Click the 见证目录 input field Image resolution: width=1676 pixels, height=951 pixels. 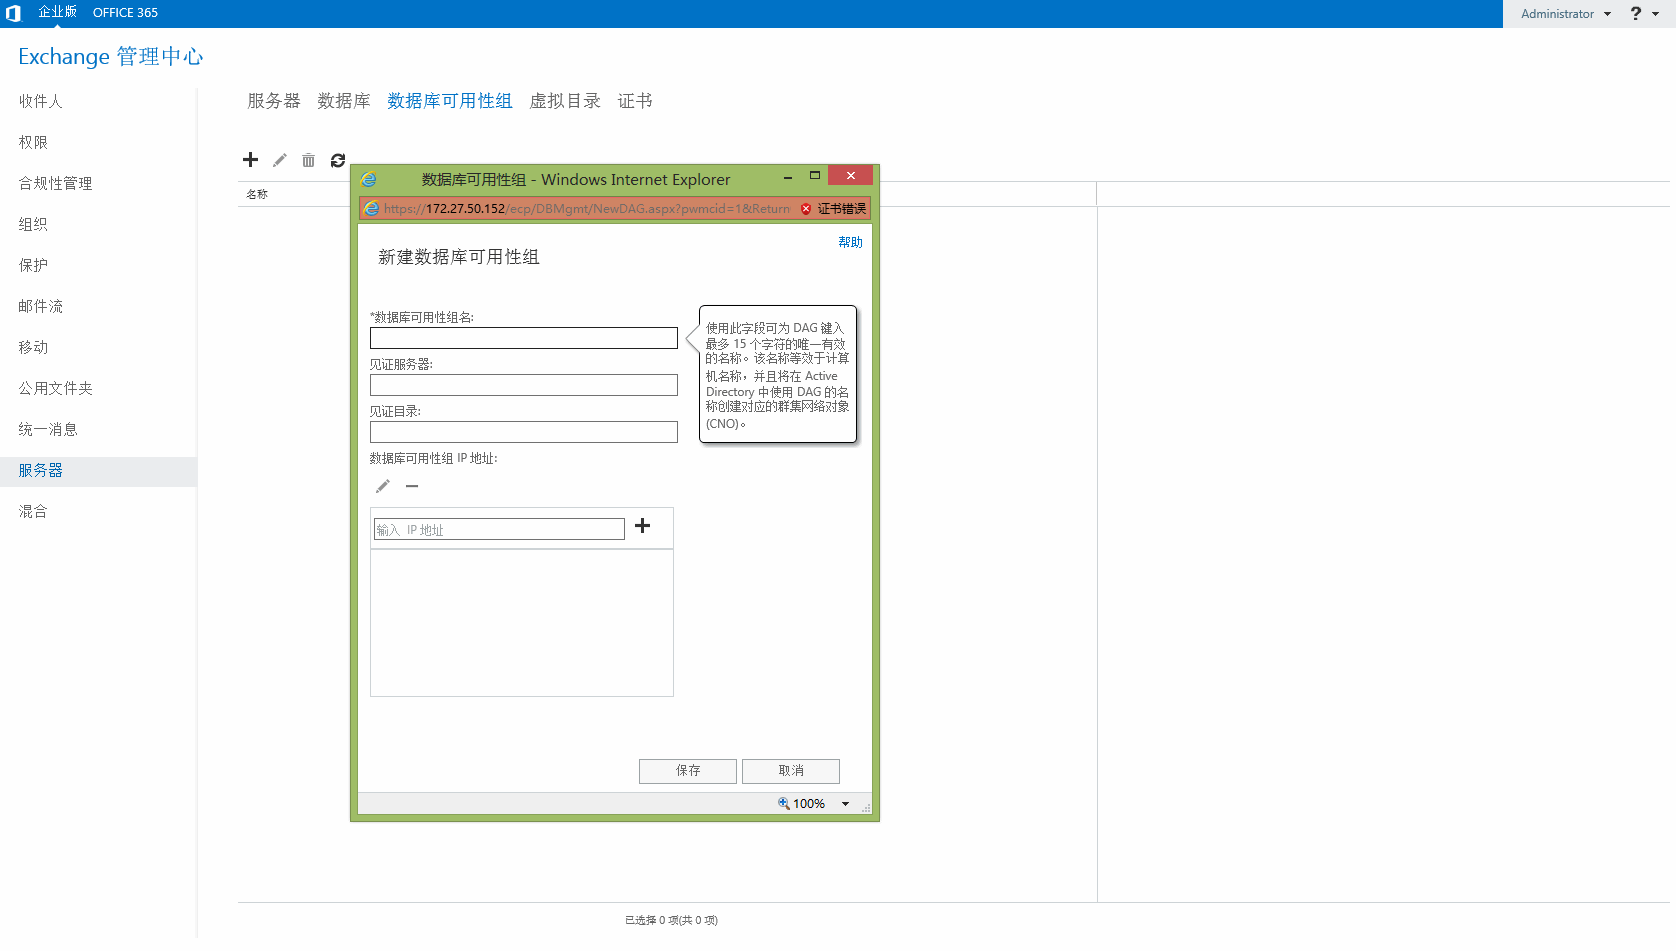pyautogui.click(x=524, y=432)
